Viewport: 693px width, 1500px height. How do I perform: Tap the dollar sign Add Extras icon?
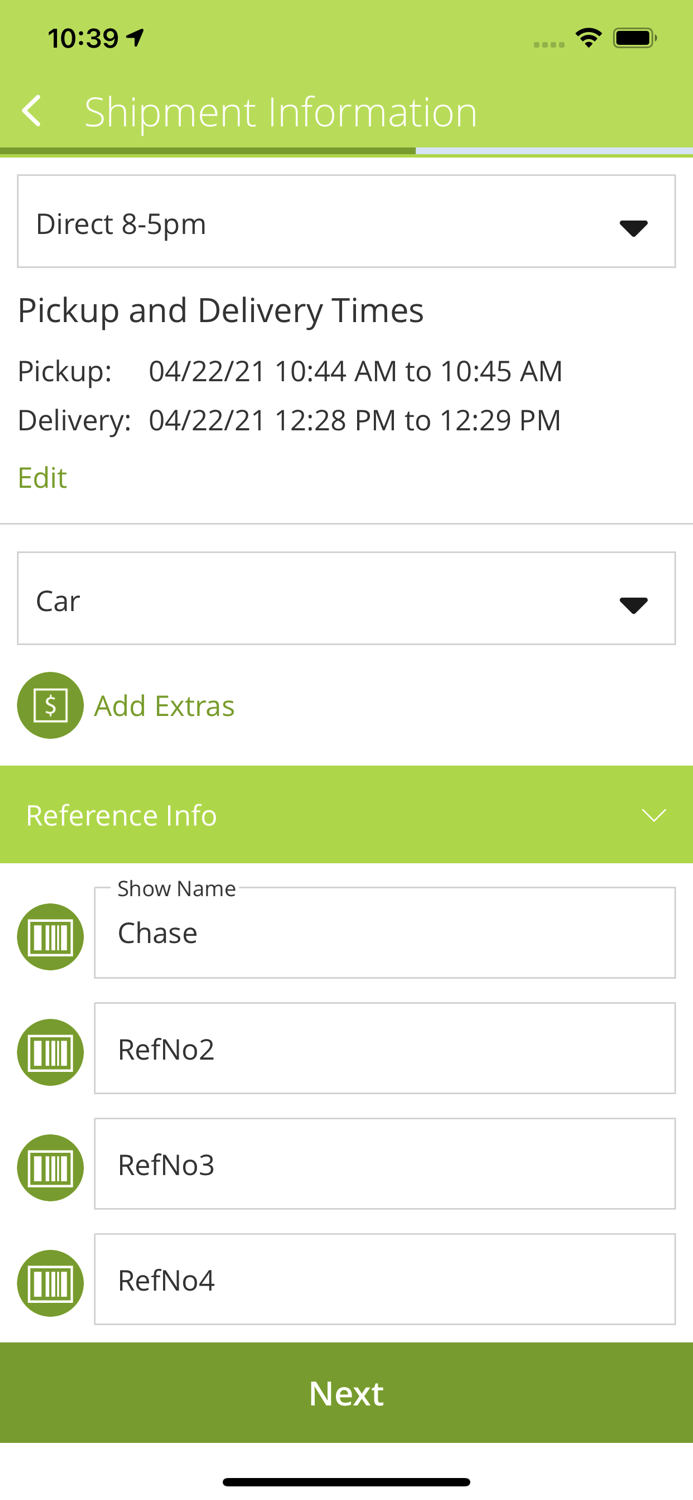click(49, 705)
